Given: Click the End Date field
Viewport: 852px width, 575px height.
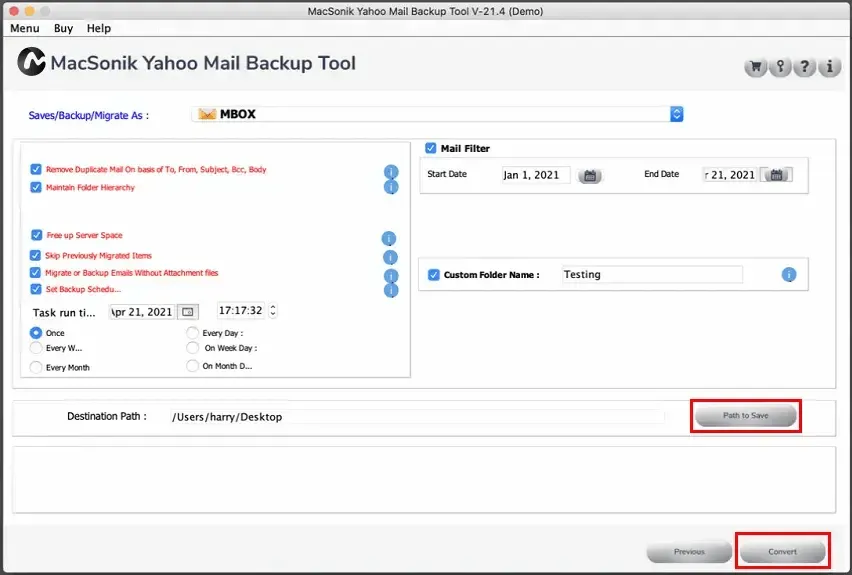Looking at the screenshot, I should click(x=730, y=175).
